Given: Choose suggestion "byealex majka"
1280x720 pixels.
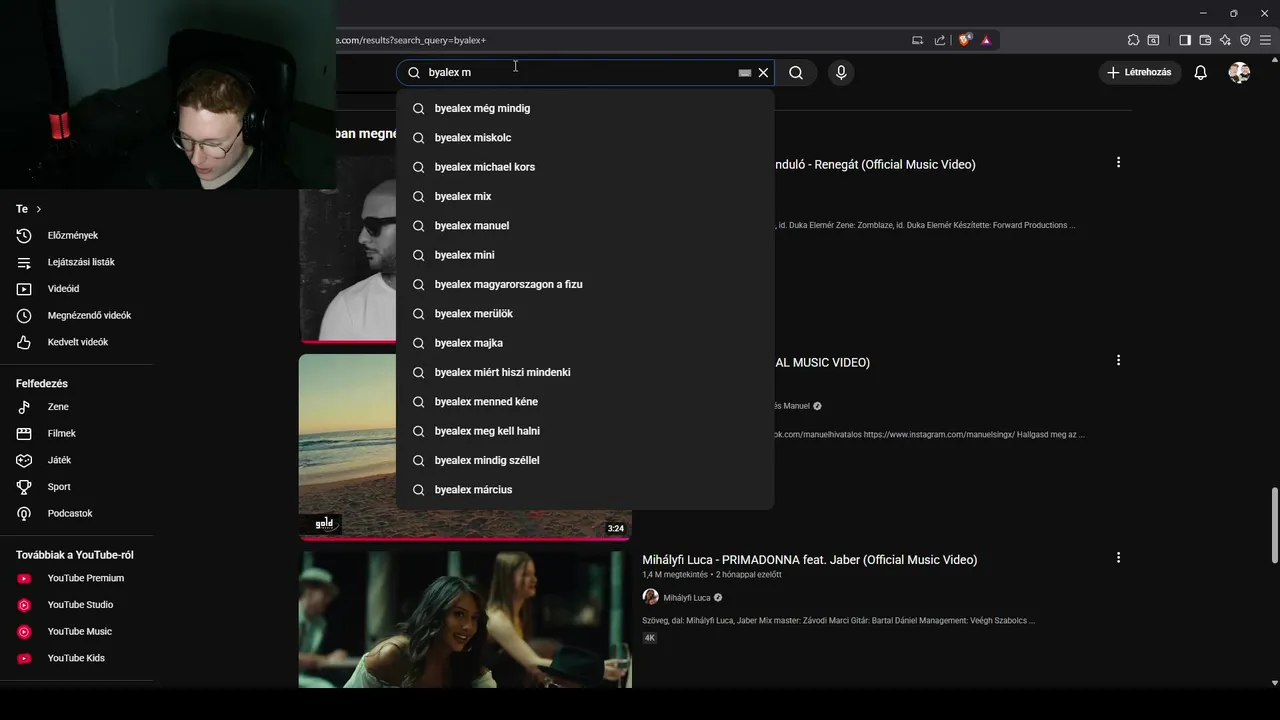Looking at the screenshot, I should click(585, 343).
